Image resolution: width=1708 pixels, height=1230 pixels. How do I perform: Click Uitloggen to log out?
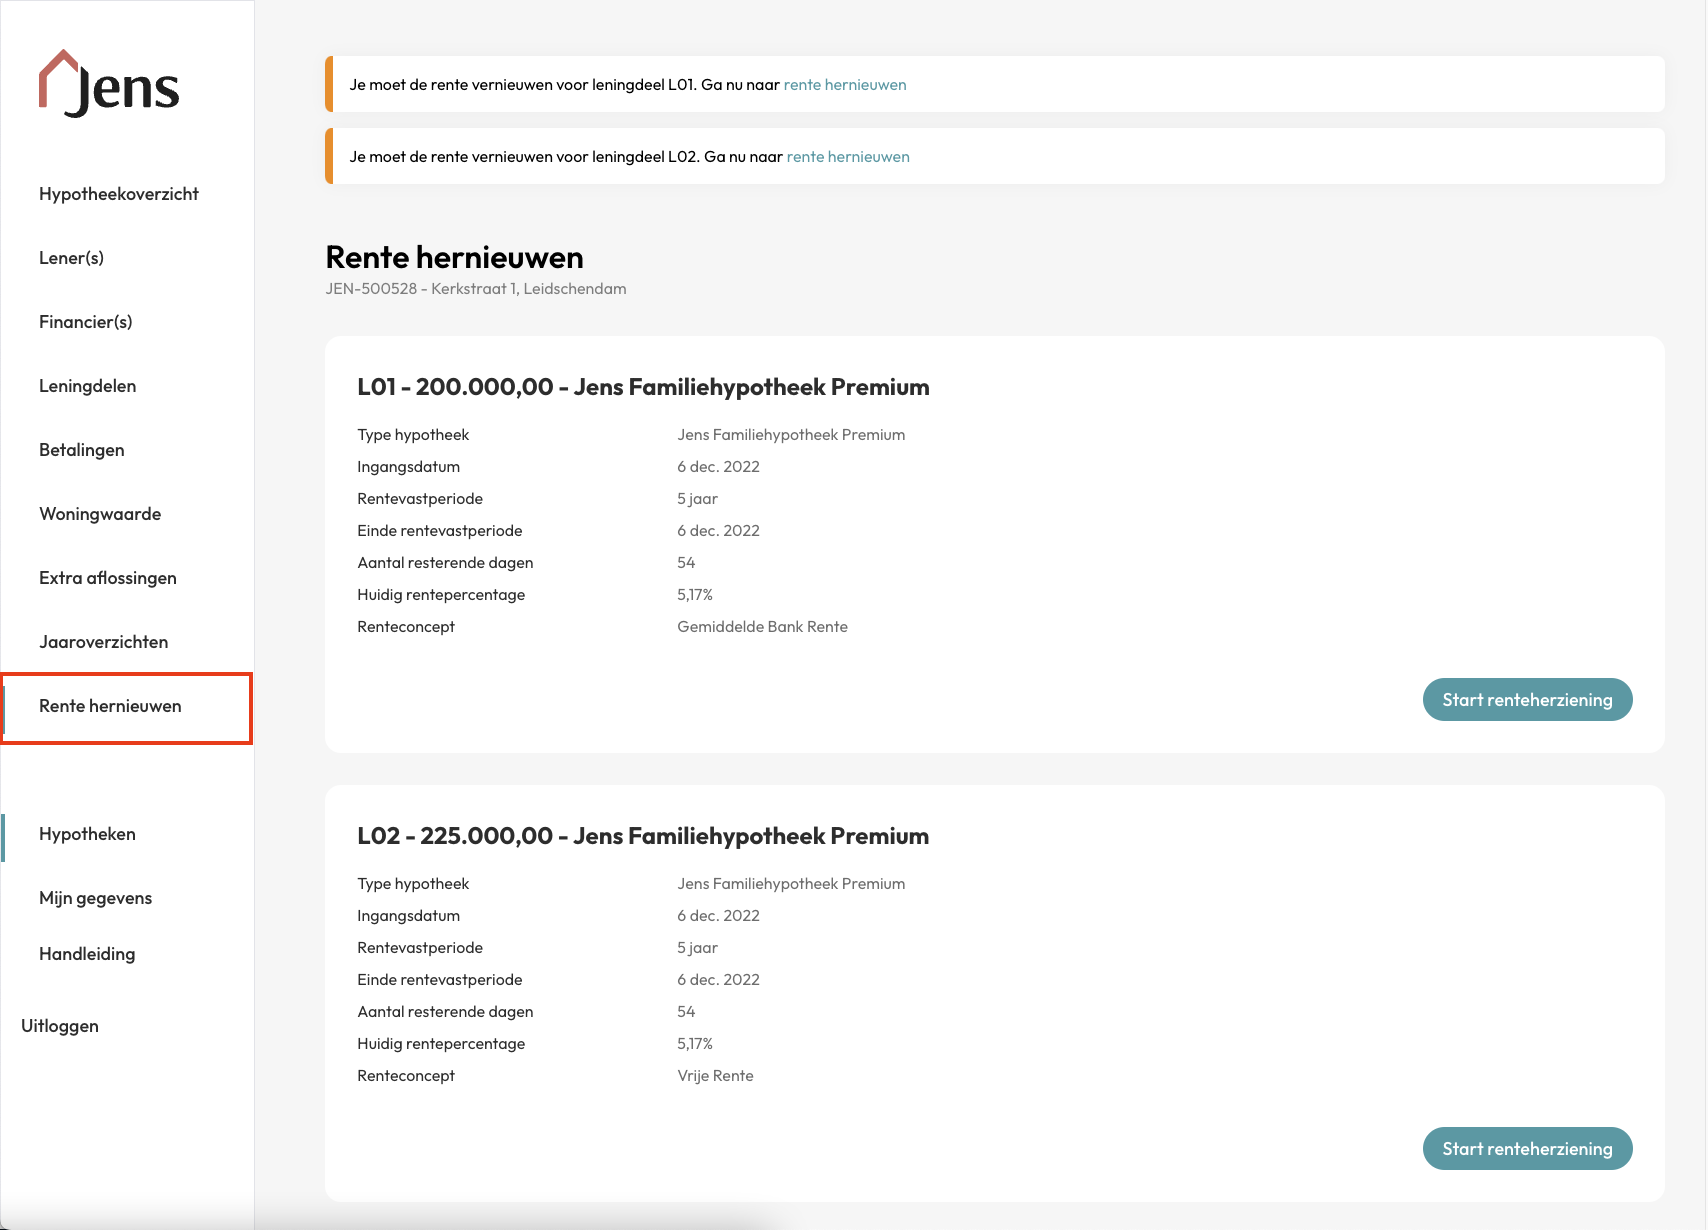[60, 1026]
